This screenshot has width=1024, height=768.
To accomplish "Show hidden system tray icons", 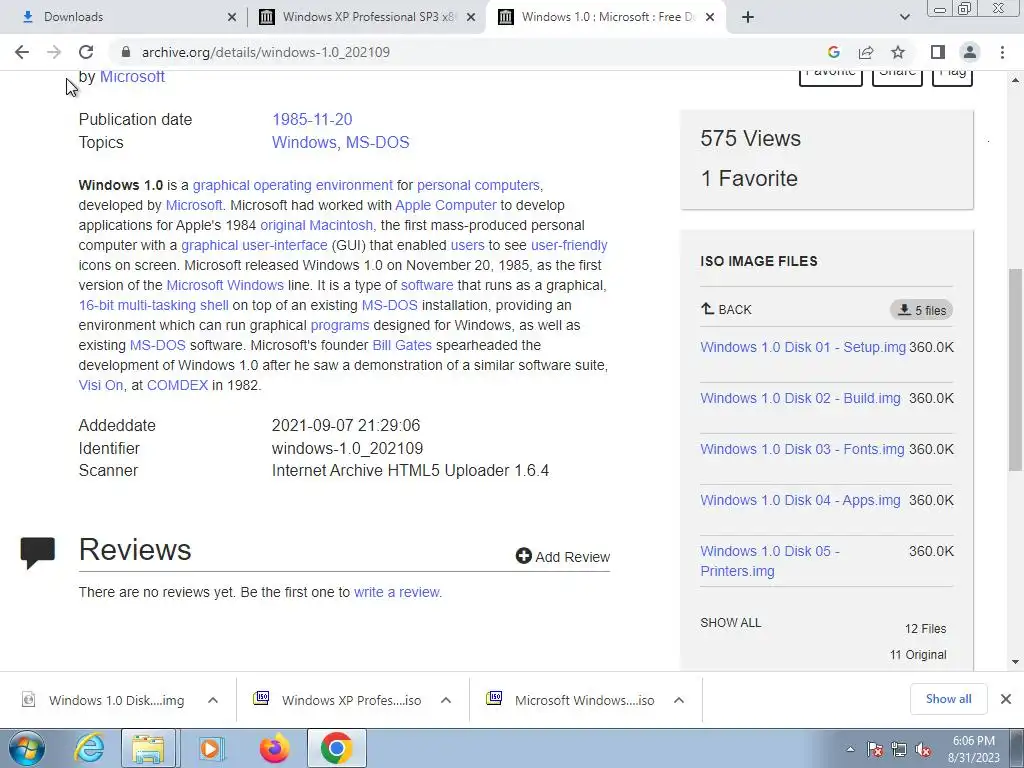I will pos(850,749).
